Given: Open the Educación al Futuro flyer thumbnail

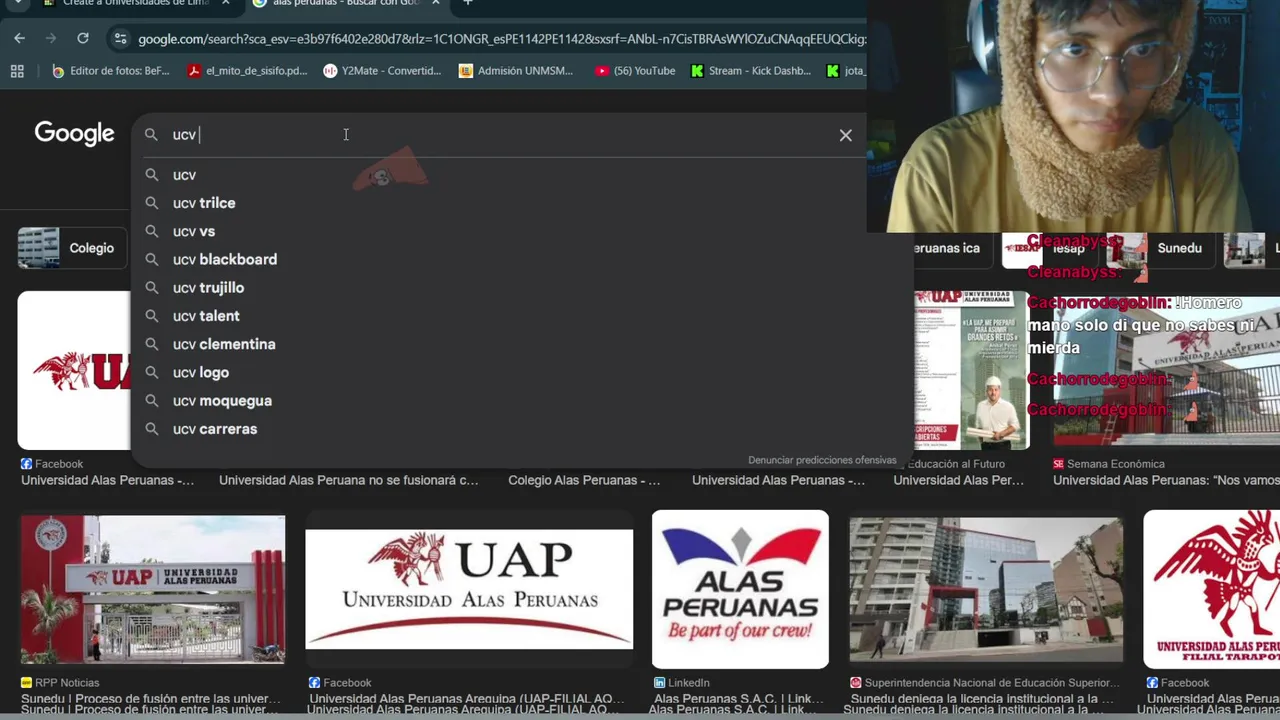Looking at the screenshot, I should tap(971, 370).
